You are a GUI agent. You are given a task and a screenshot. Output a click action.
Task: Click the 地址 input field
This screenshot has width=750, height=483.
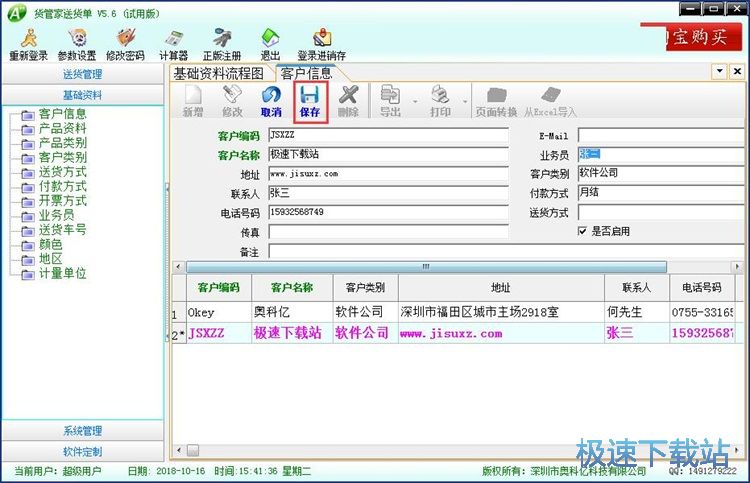click(388, 174)
